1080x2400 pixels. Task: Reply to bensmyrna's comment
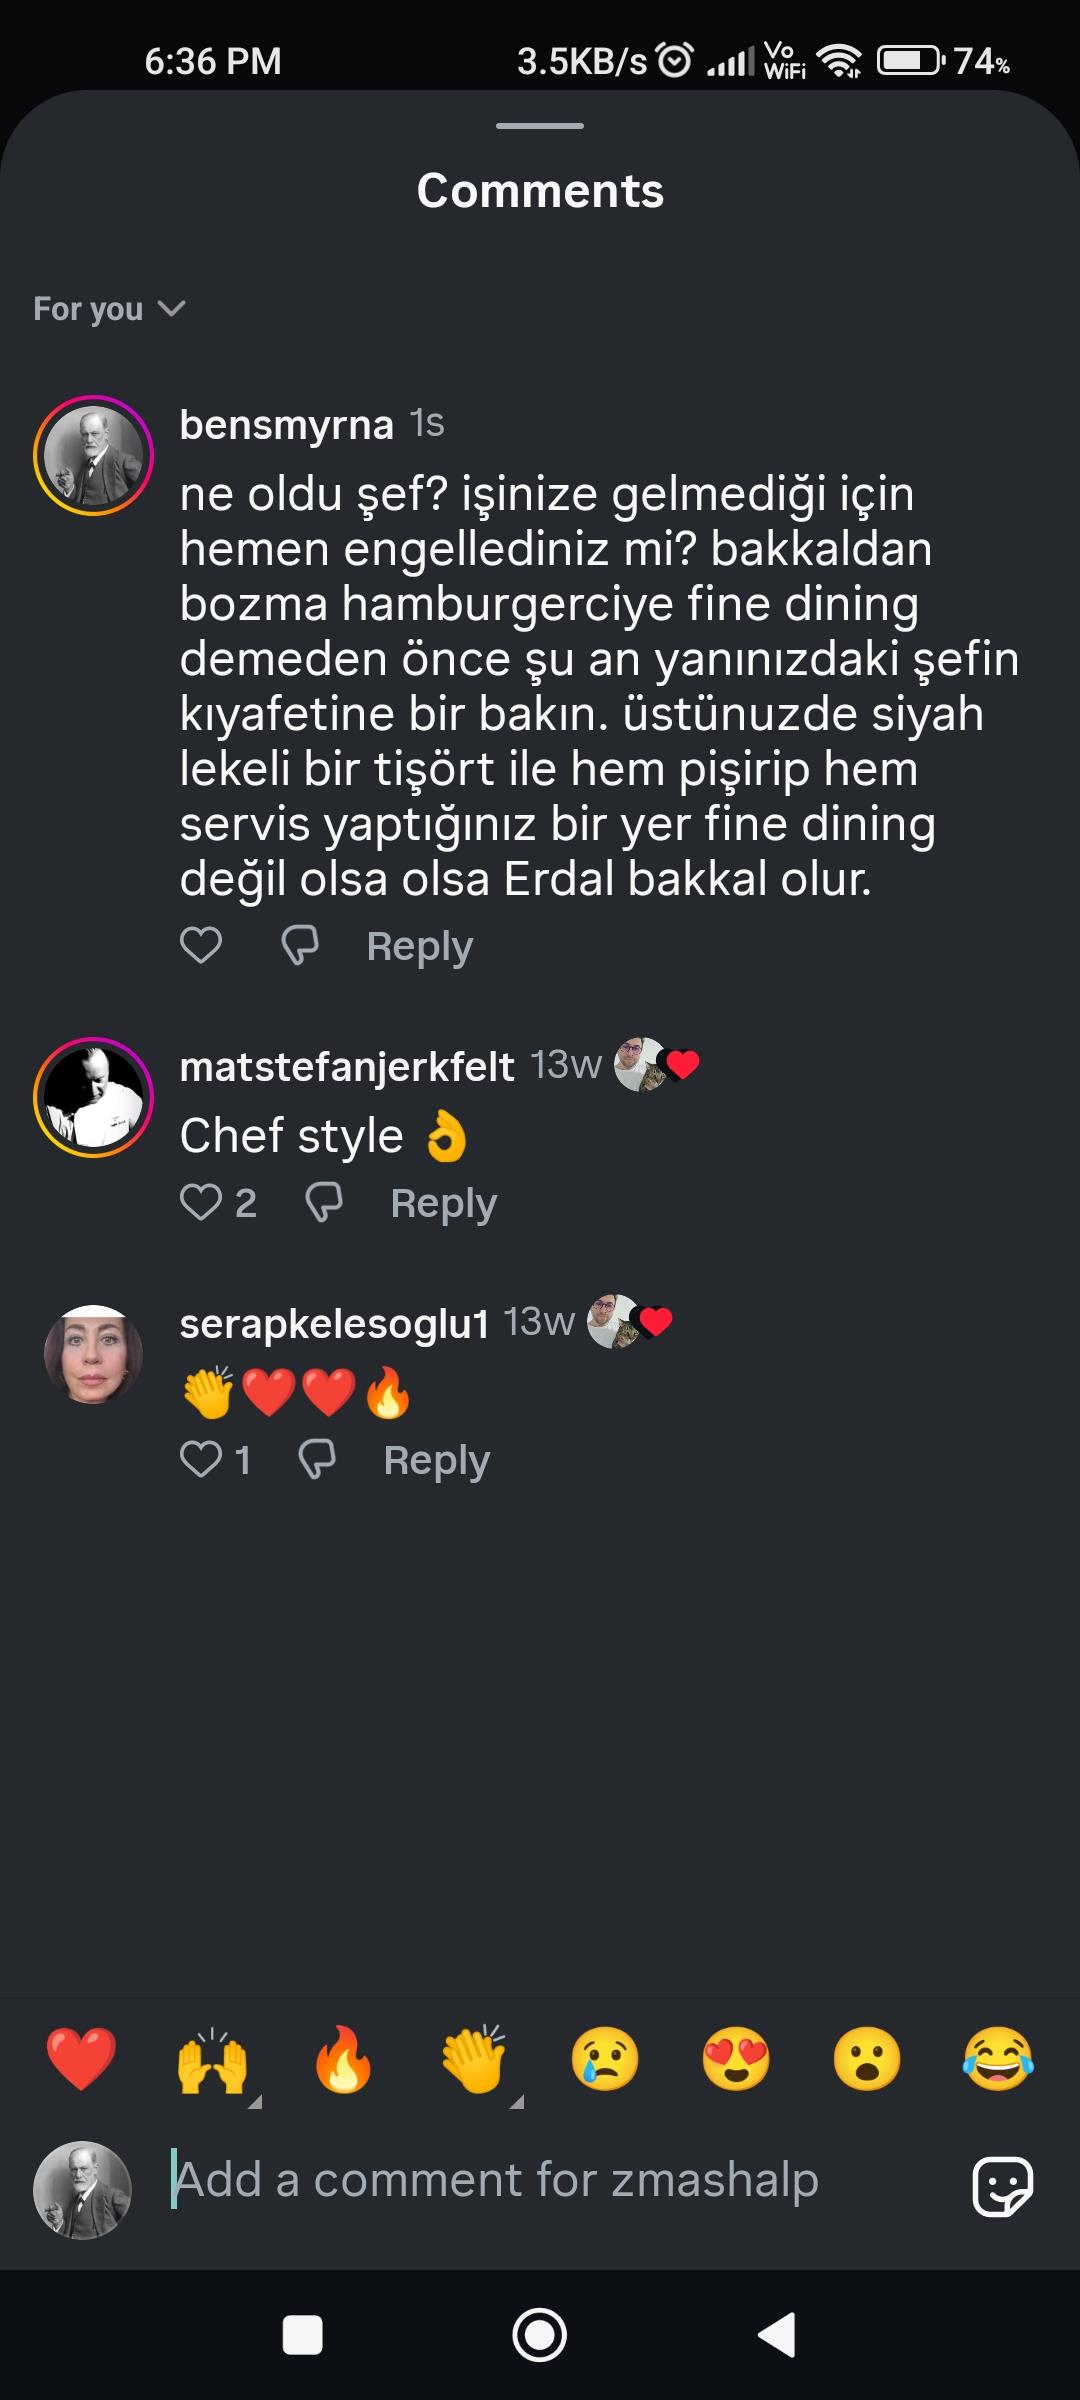pyautogui.click(x=419, y=946)
